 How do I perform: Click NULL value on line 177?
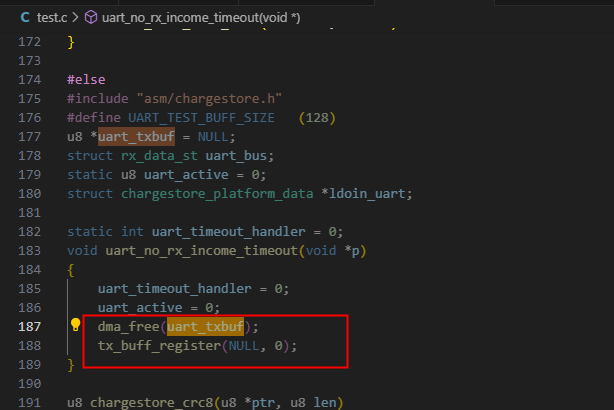click(x=213, y=137)
